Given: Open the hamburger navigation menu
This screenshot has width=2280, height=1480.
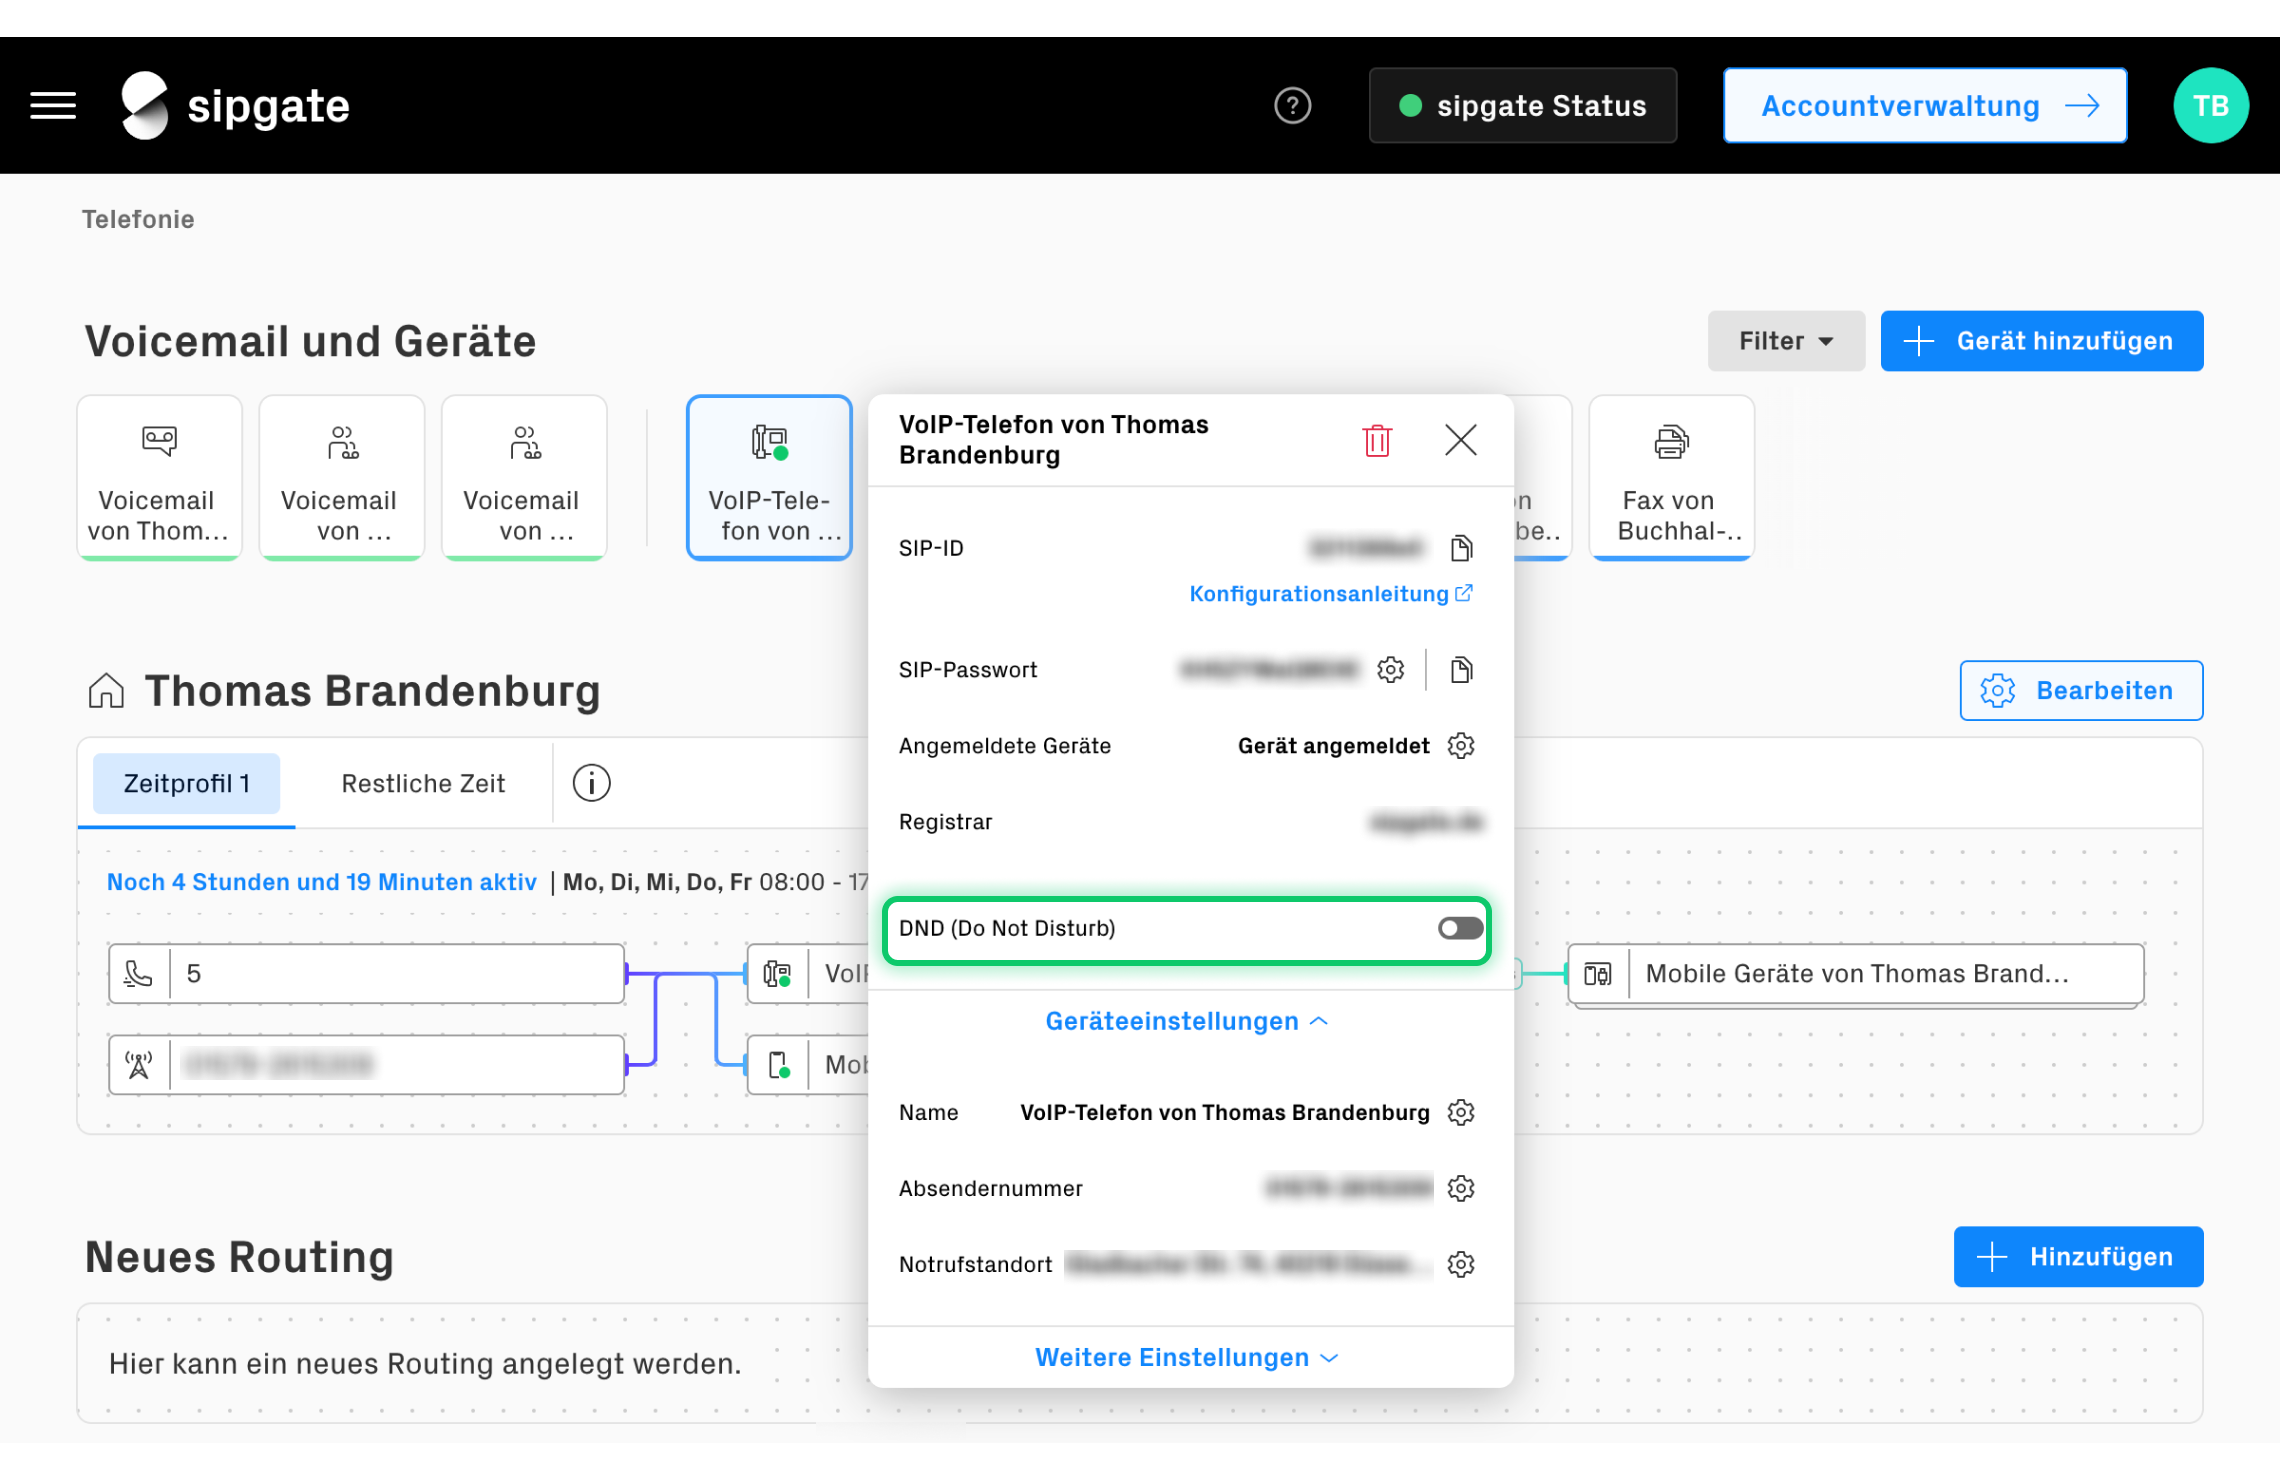Looking at the screenshot, I should pyautogui.click(x=53, y=105).
